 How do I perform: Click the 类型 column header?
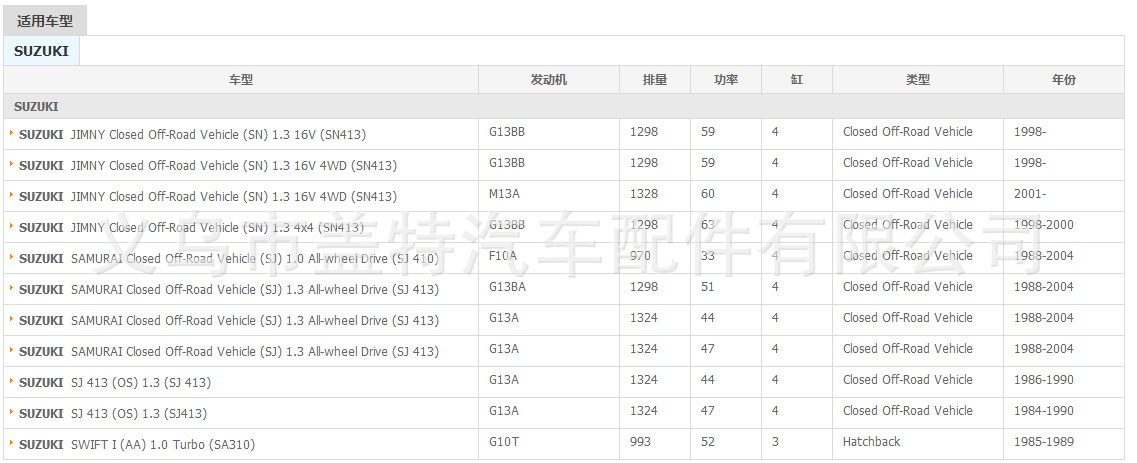[x=917, y=80]
